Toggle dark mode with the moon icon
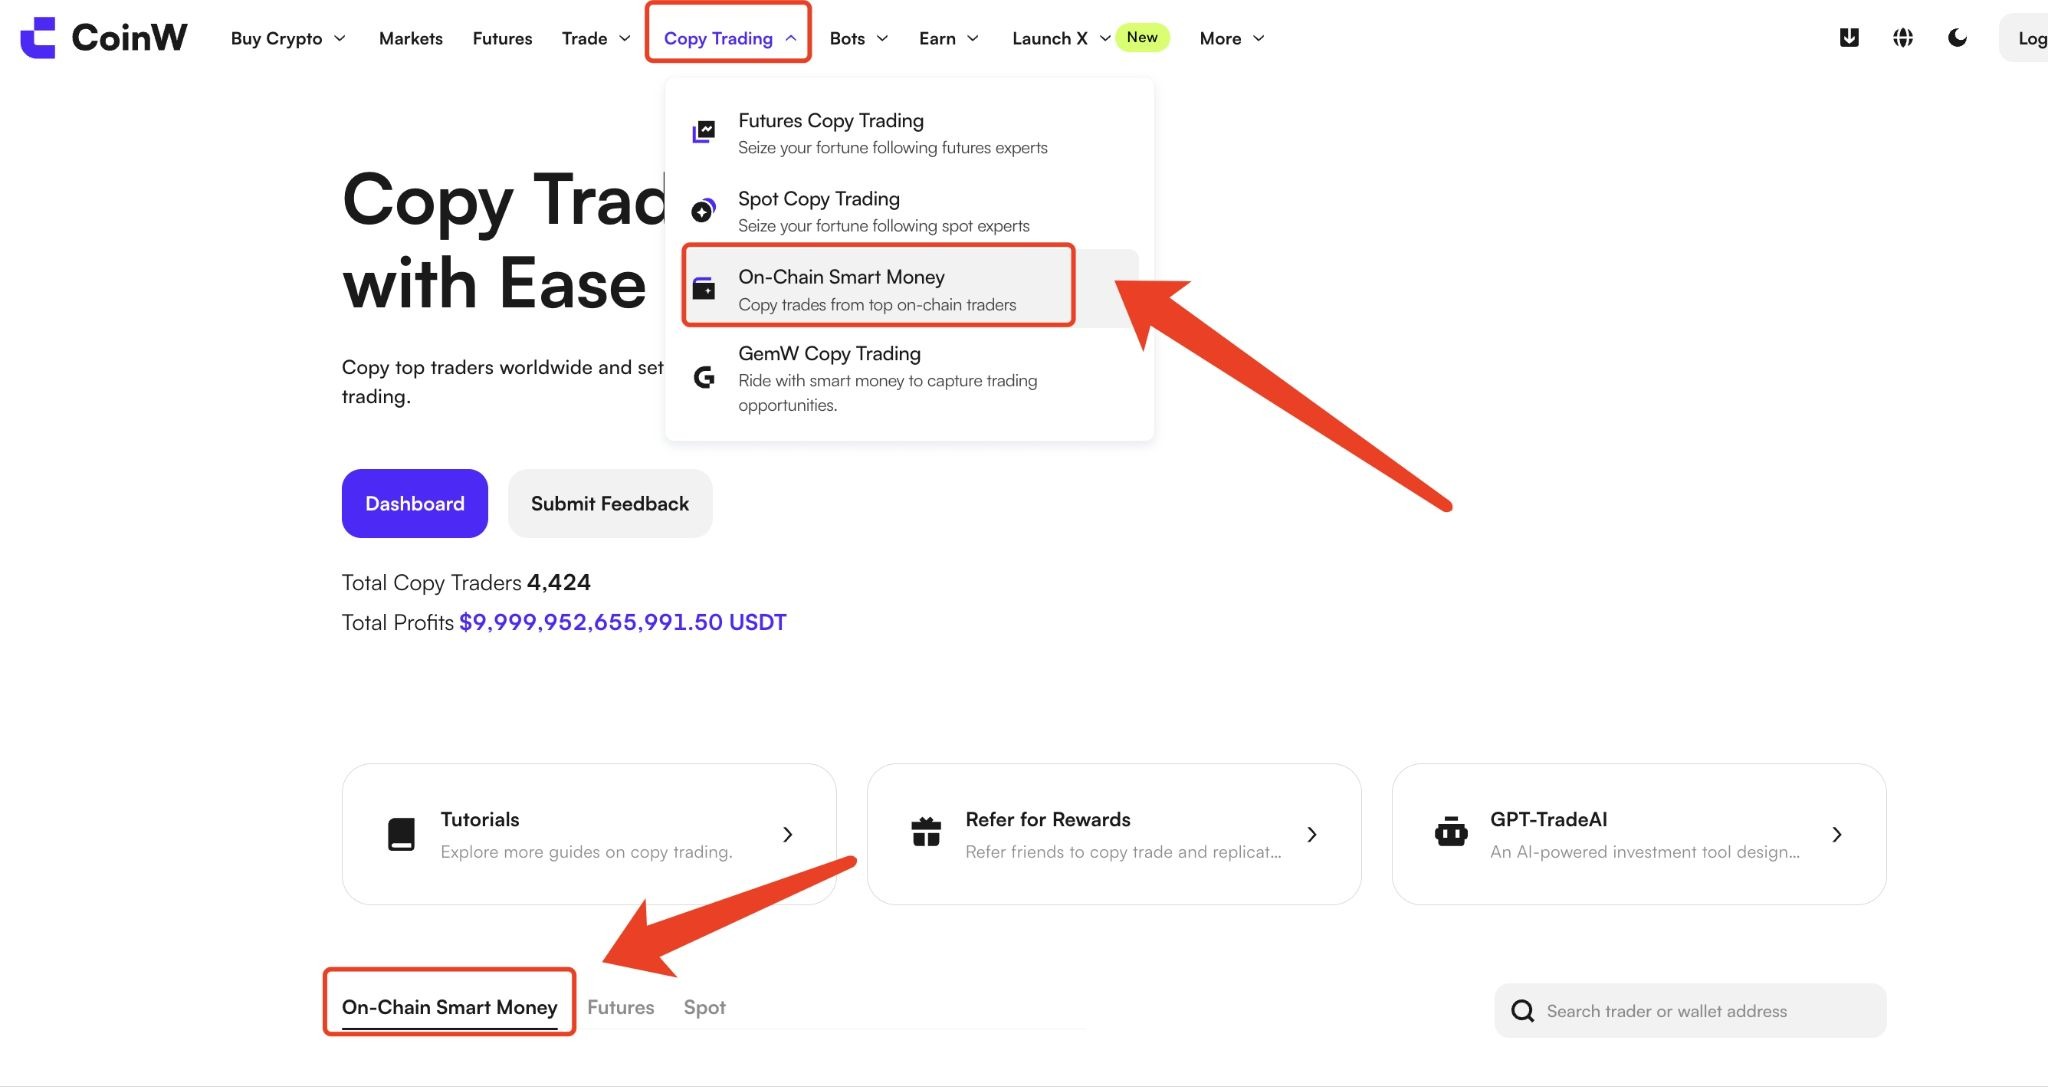 click(1957, 38)
